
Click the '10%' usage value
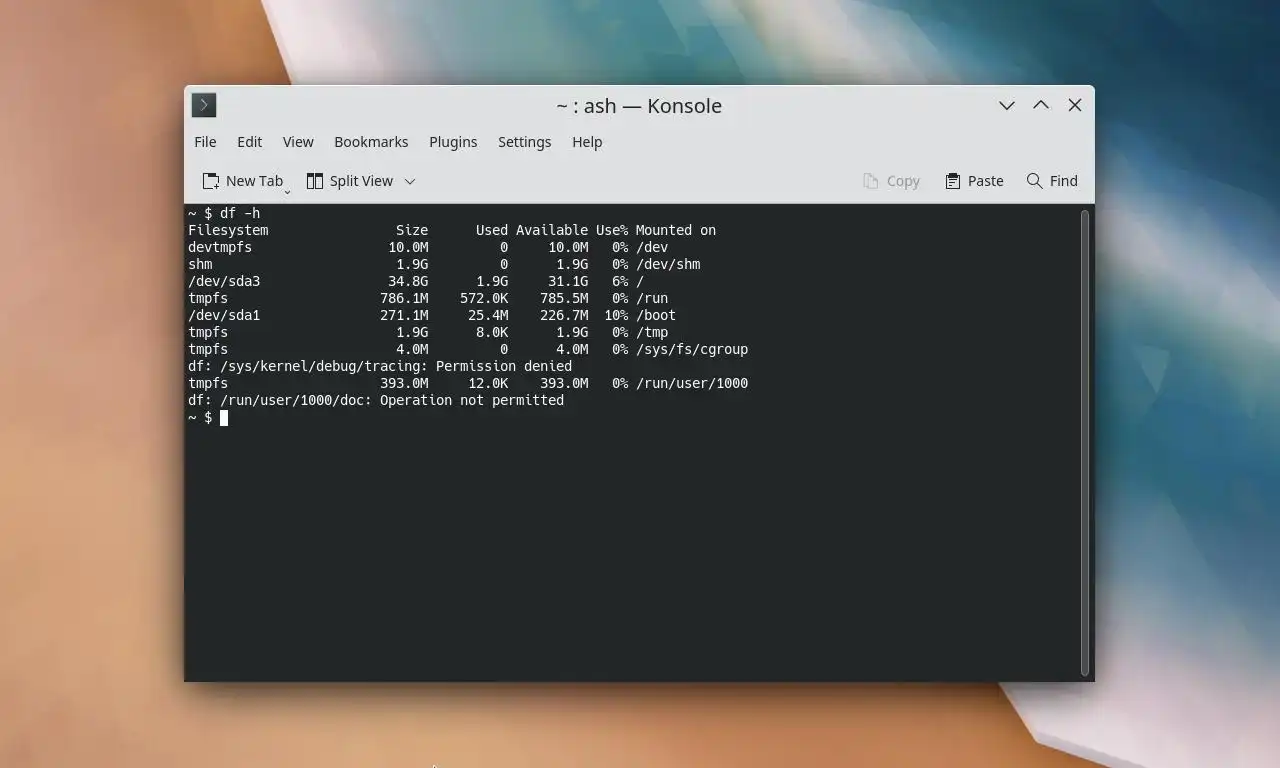pos(616,315)
